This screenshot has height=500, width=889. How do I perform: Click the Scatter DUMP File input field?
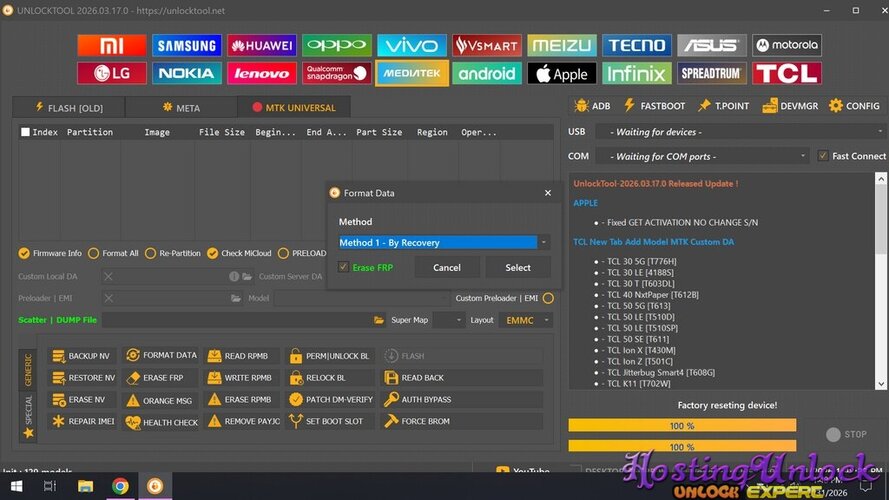click(x=236, y=320)
